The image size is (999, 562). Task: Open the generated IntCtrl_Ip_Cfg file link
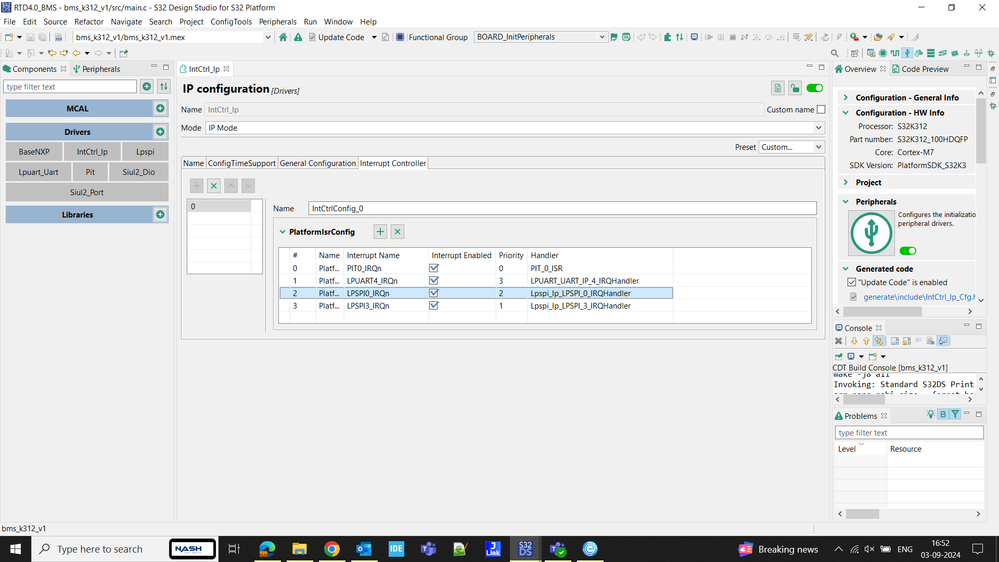pyautogui.click(x=919, y=297)
